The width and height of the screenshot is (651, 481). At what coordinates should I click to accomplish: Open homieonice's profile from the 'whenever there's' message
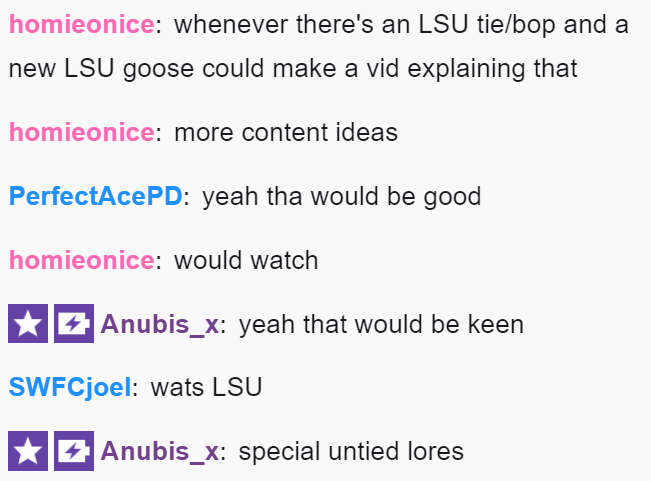pyautogui.click(x=82, y=24)
